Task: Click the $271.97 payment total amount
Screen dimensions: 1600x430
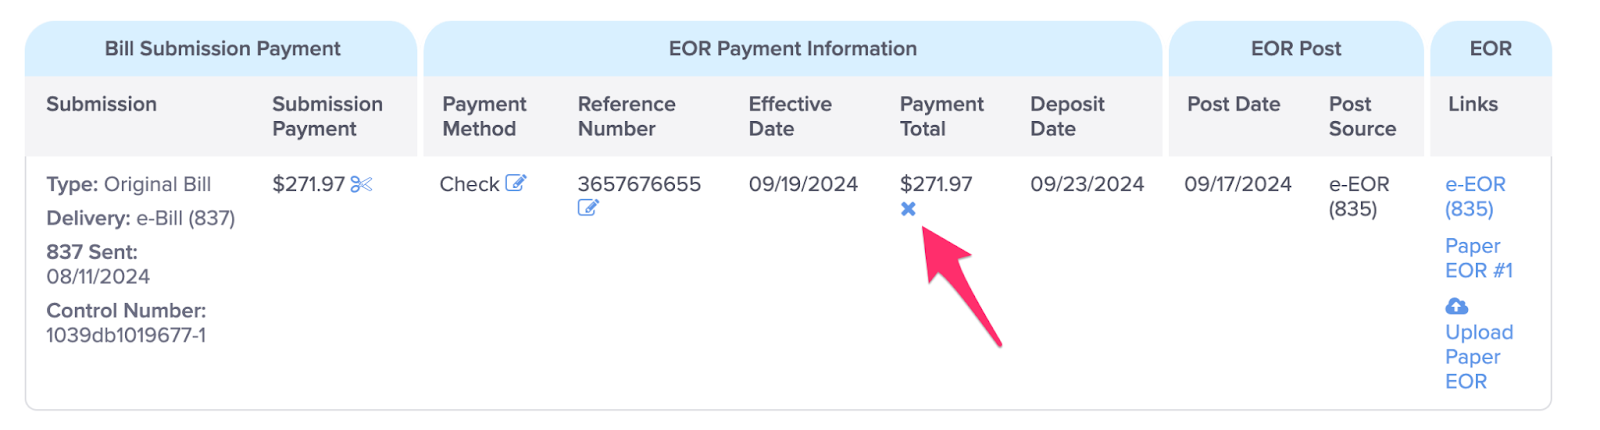Action: tap(936, 184)
